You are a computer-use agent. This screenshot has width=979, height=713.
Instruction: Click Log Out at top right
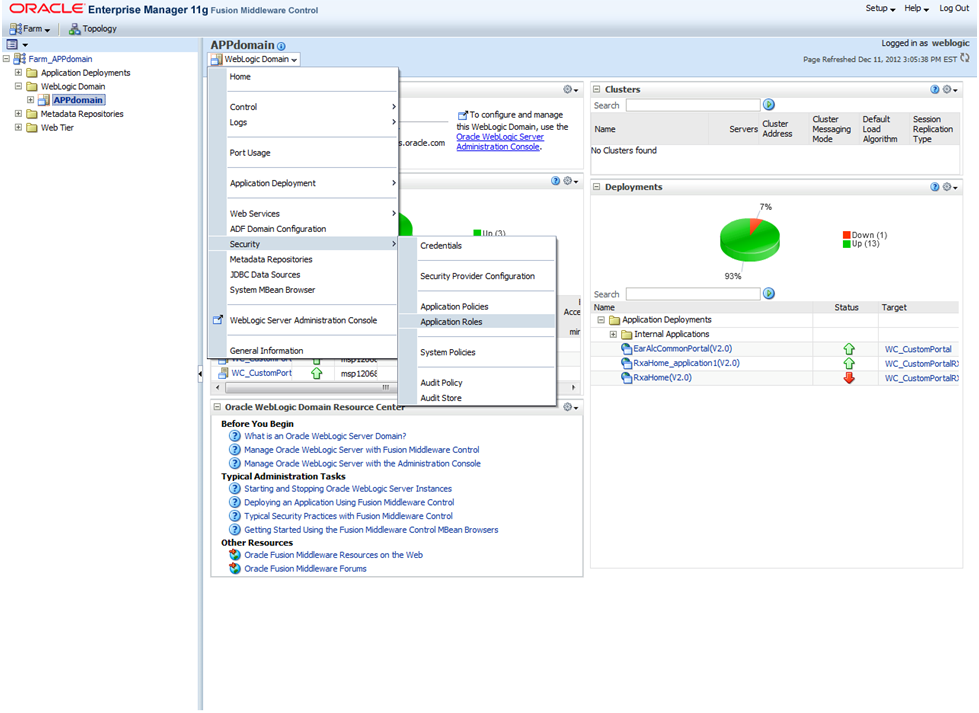[x=954, y=8]
